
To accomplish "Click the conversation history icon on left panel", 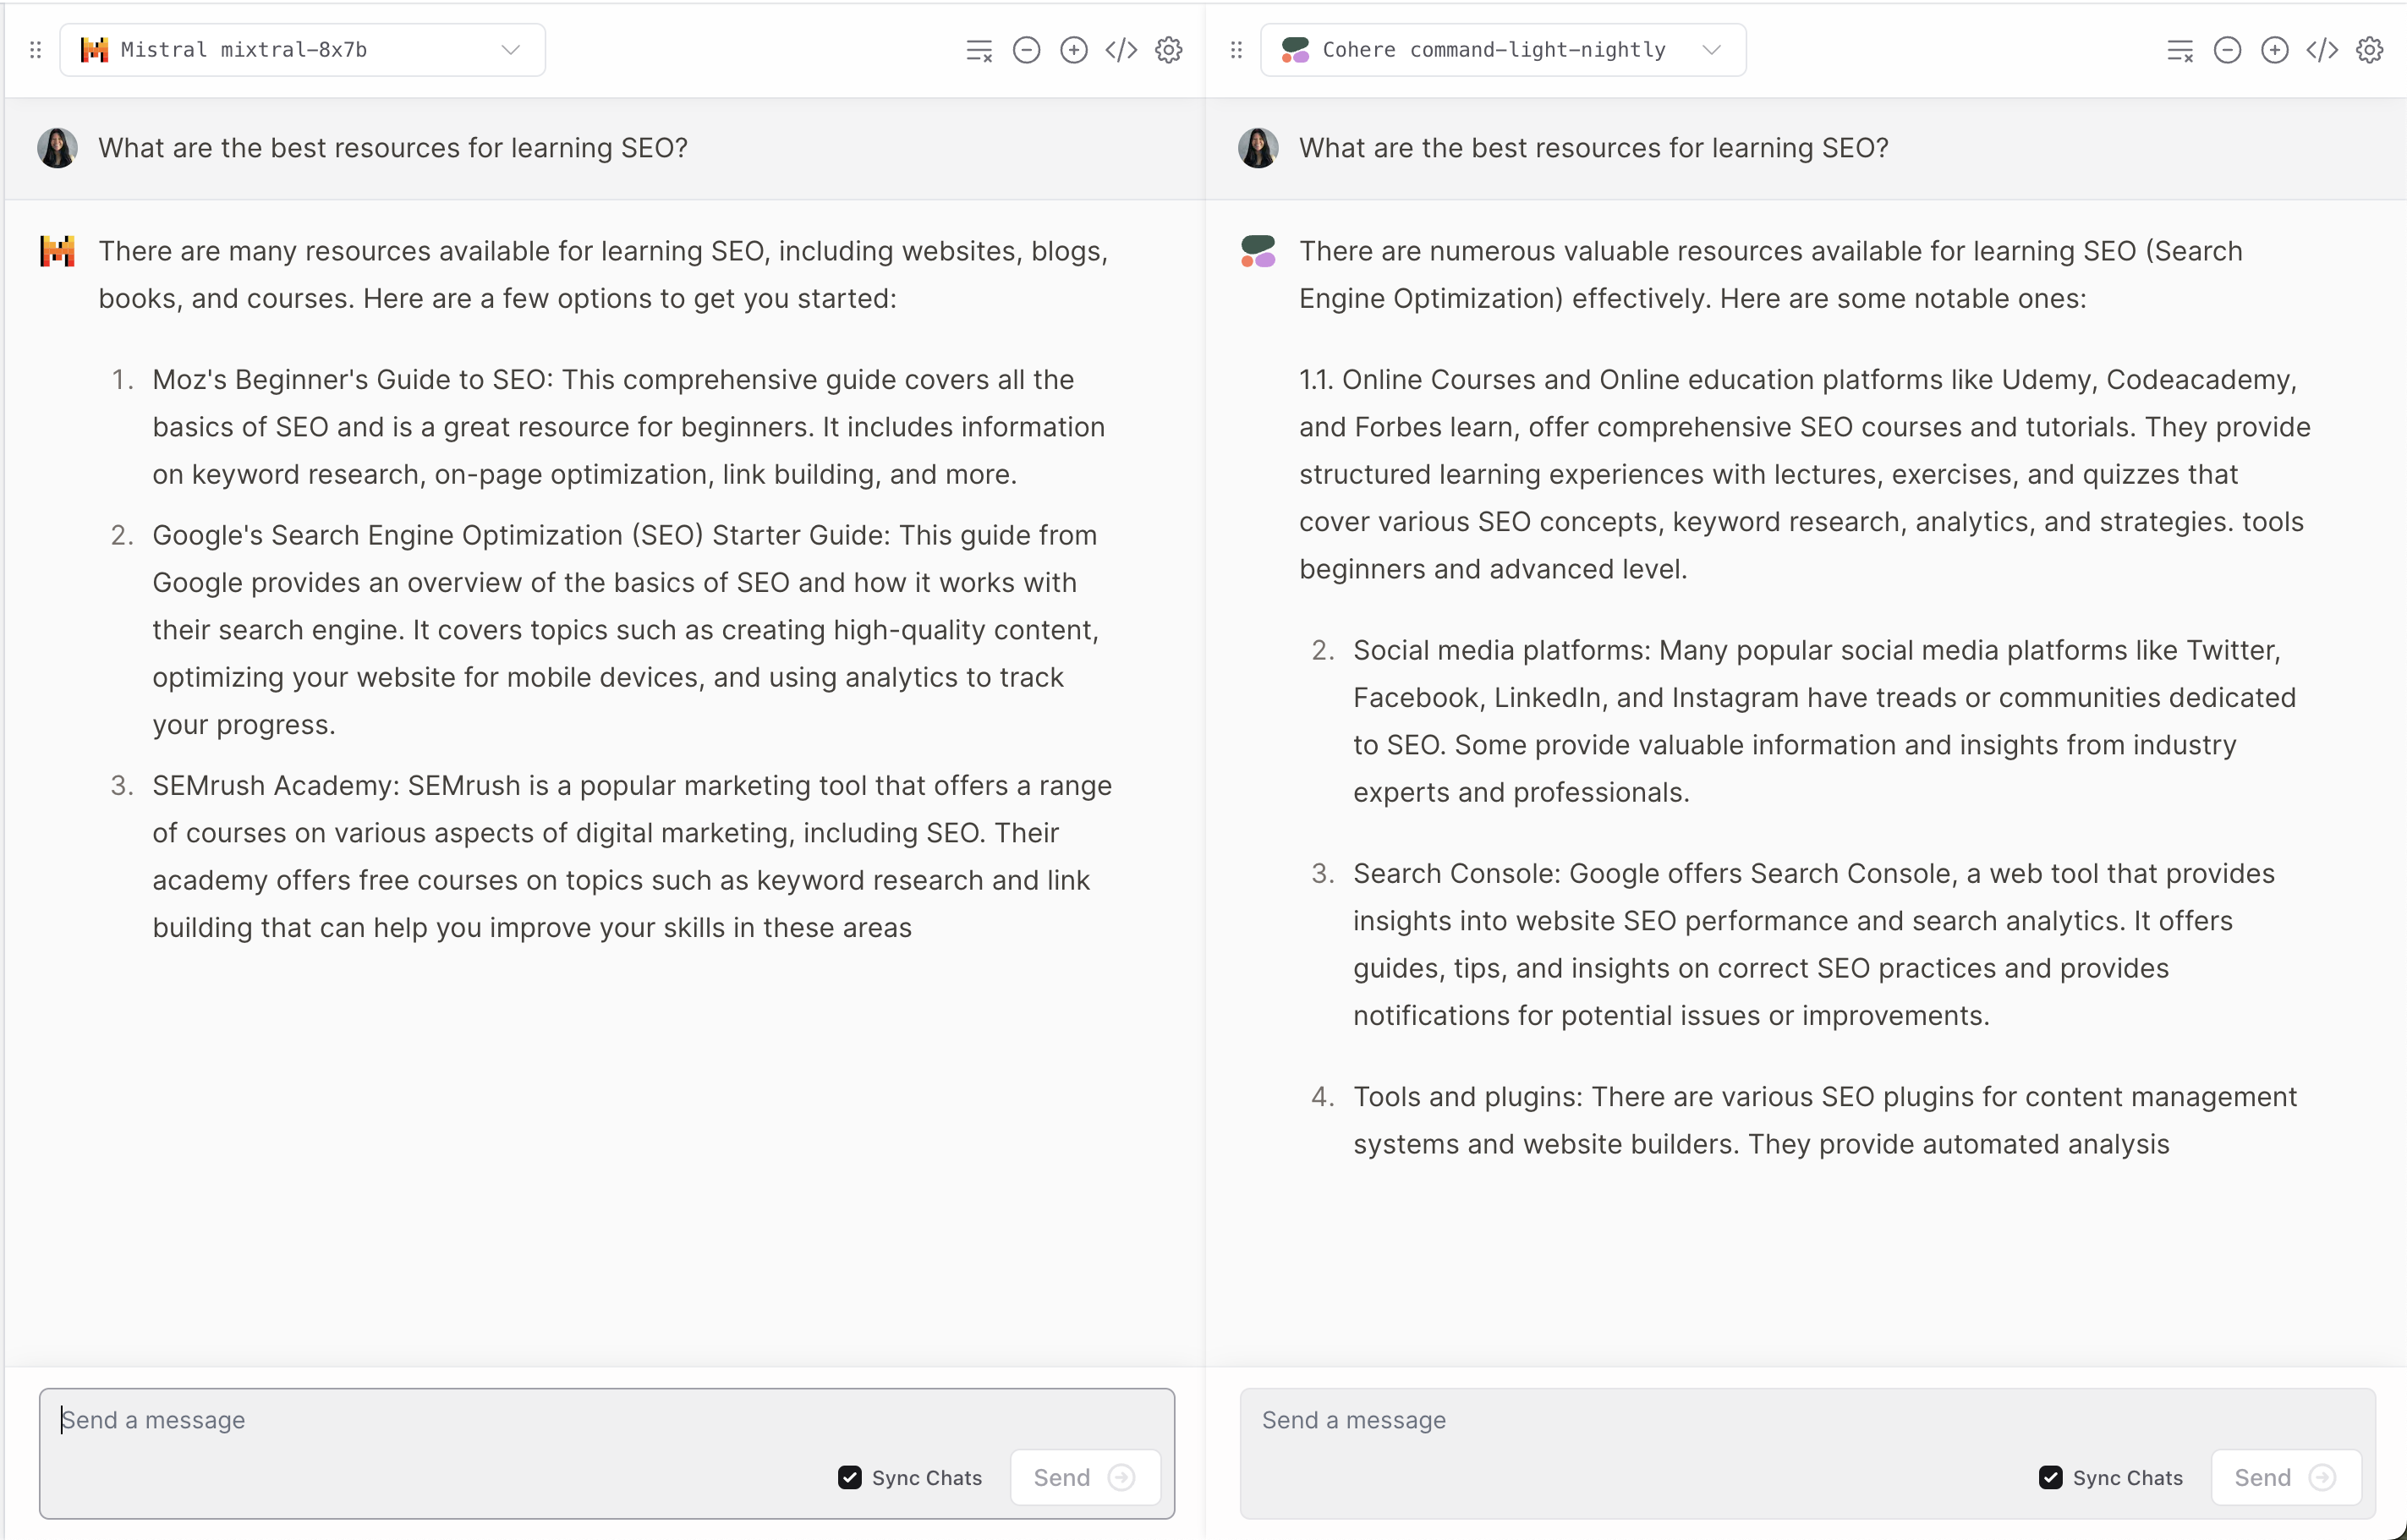I will pyautogui.click(x=979, y=47).
